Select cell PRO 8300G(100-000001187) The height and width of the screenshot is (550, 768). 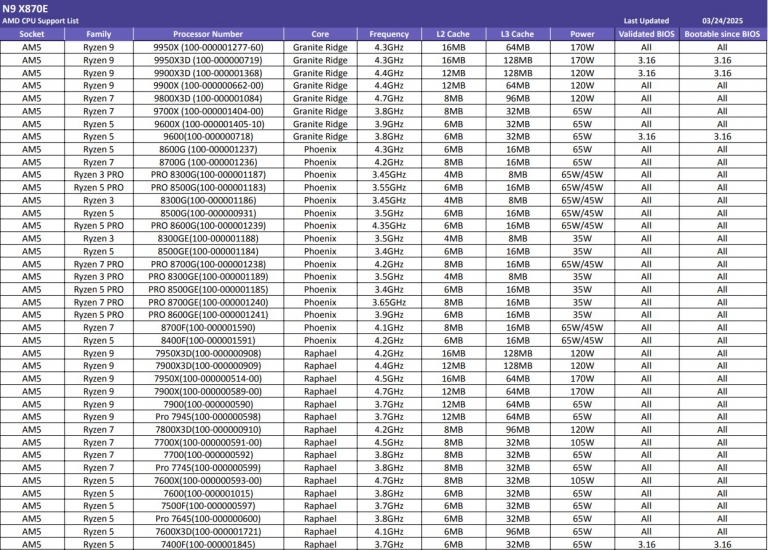pyautogui.click(x=208, y=175)
